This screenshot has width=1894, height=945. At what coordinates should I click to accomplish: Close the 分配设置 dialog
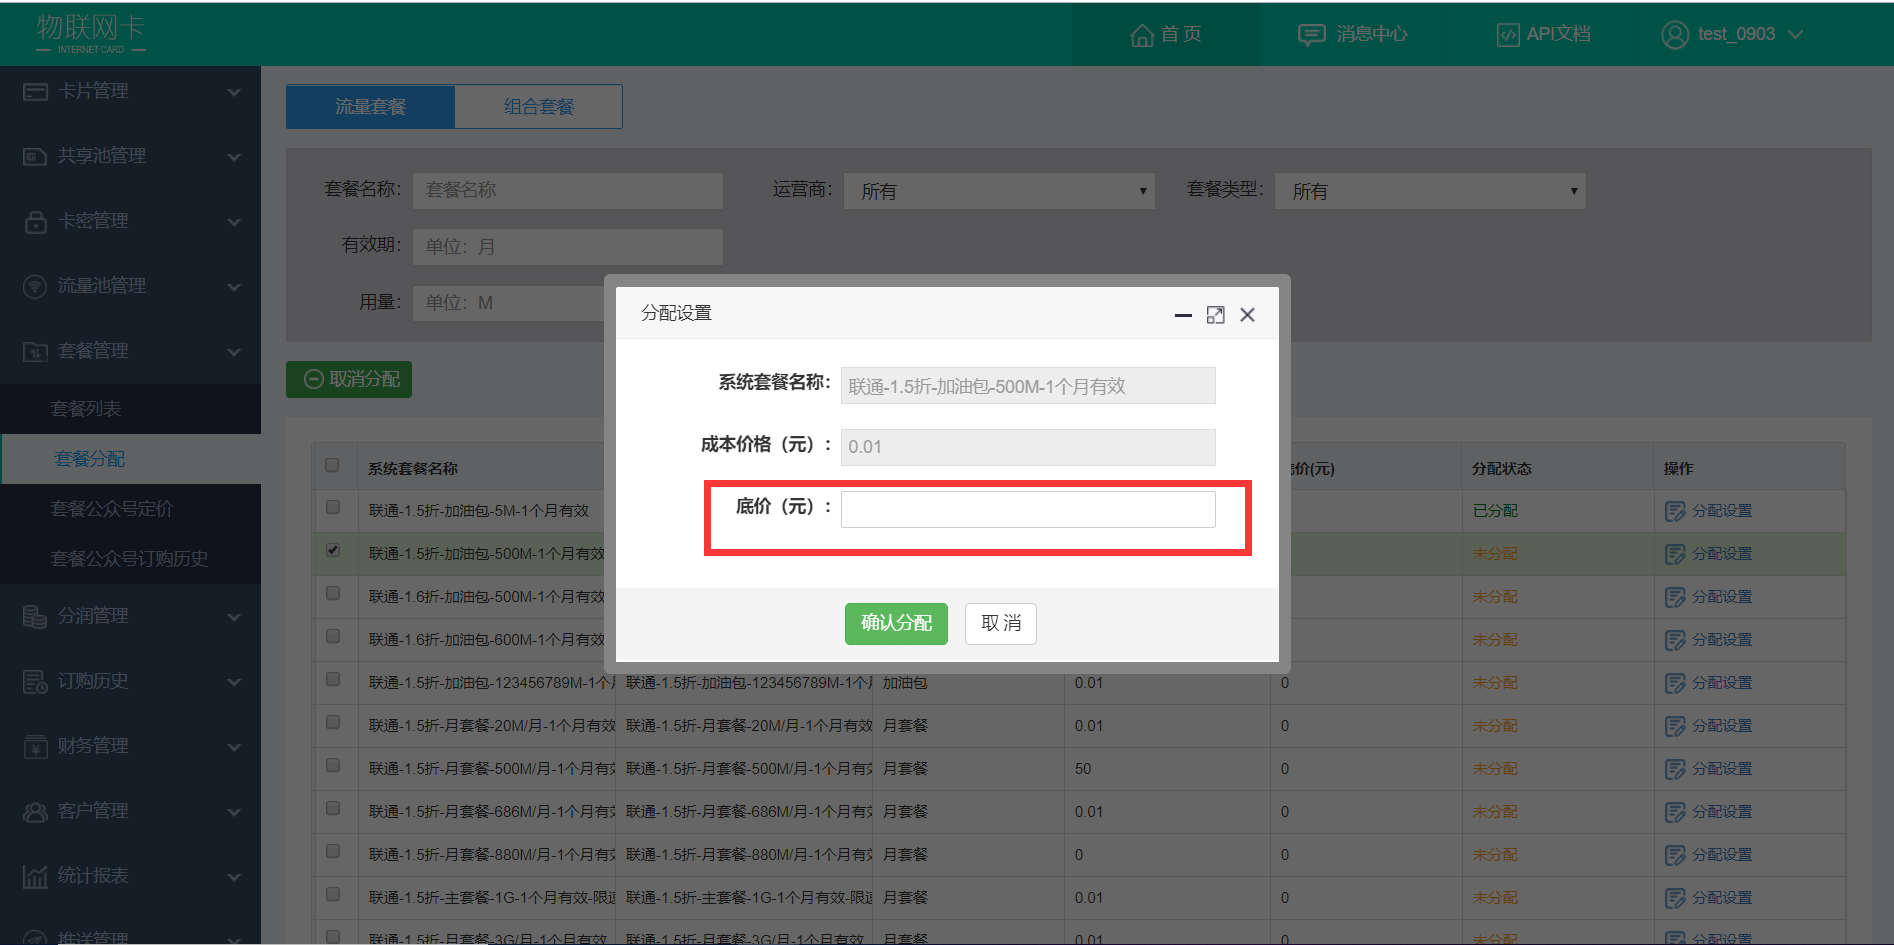click(1247, 315)
